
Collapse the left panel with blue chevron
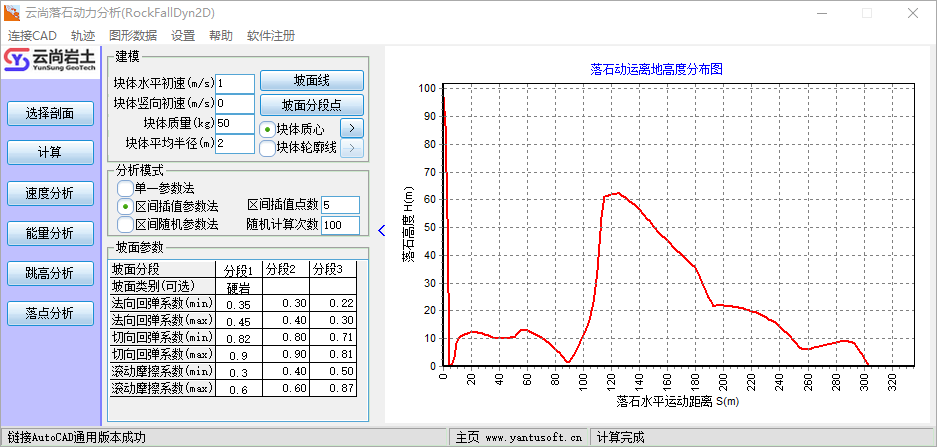coord(381,230)
